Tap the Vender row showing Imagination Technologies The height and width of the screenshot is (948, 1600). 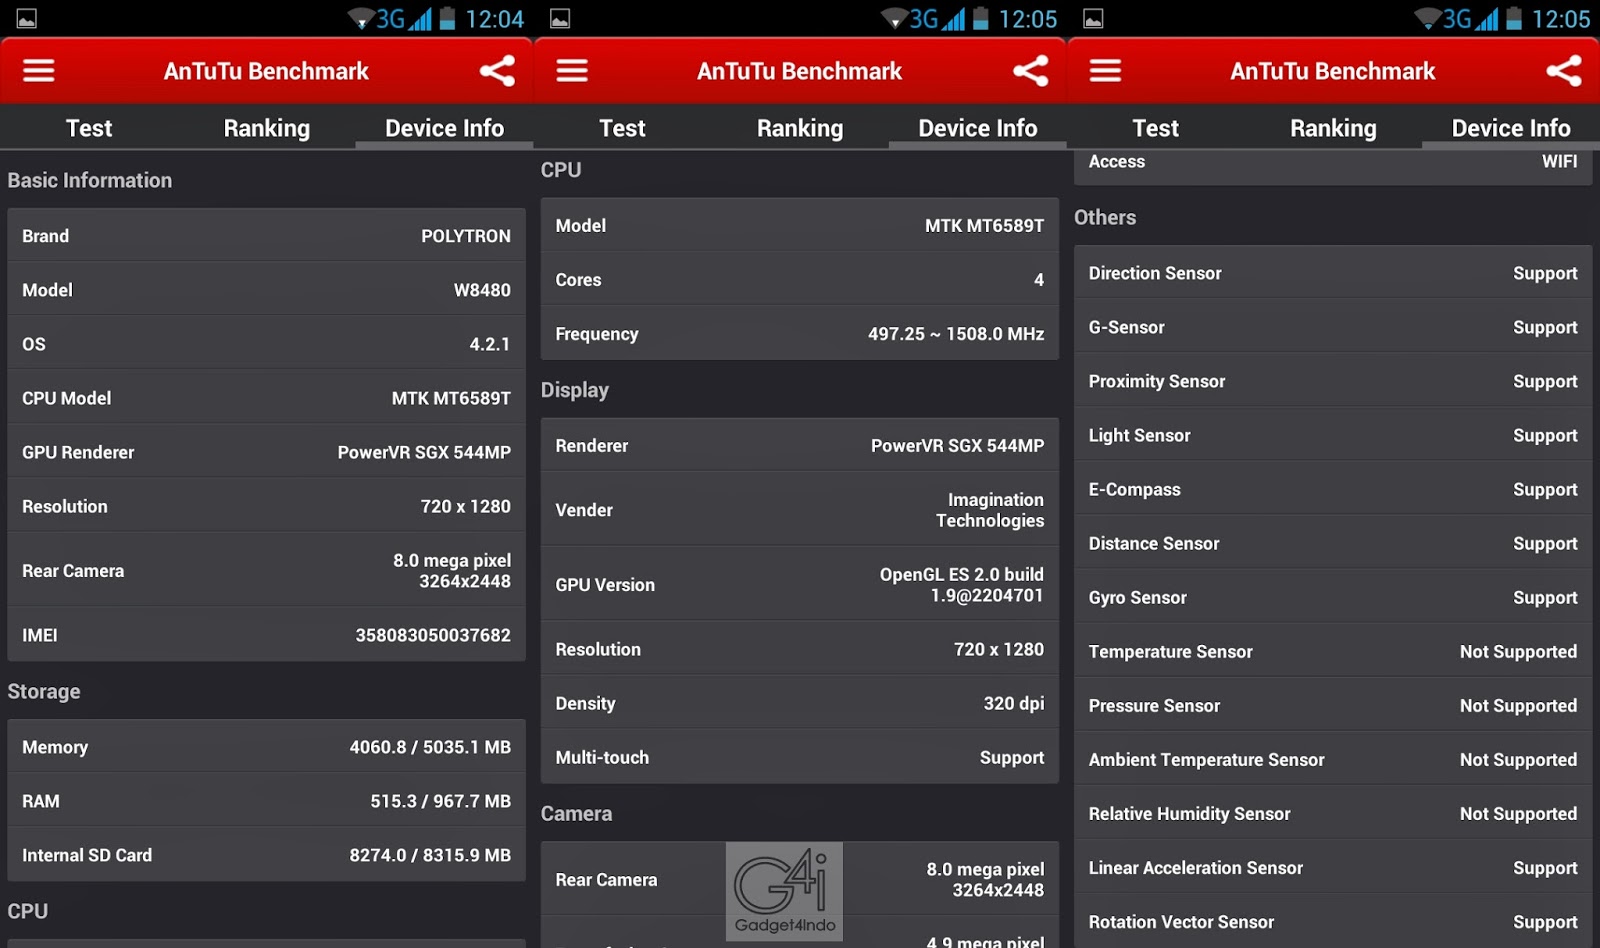coord(800,510)
